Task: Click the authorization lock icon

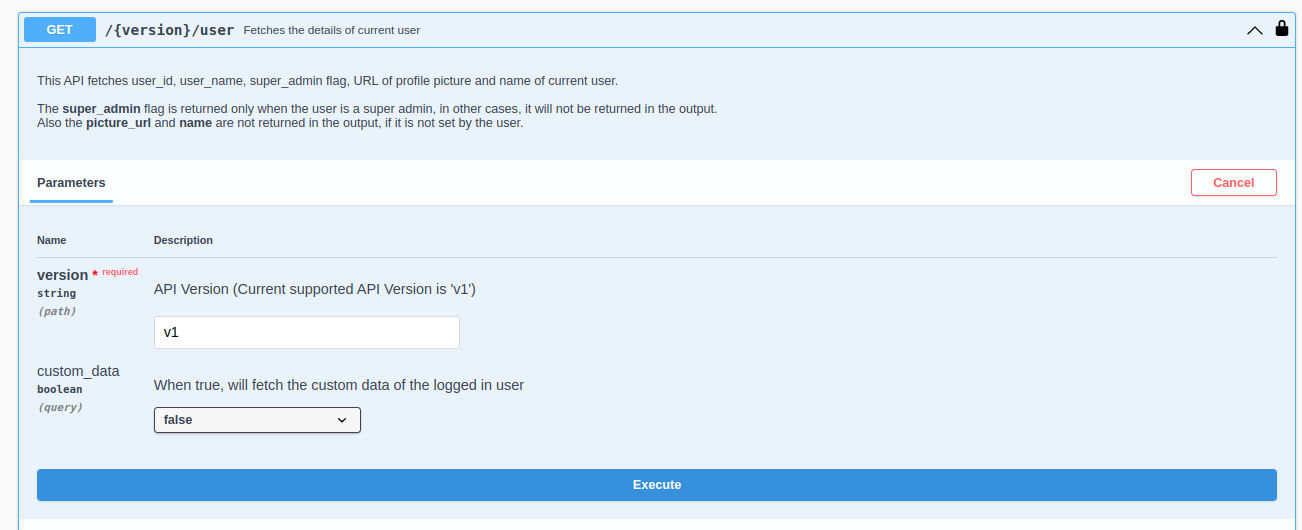Action: click(x=1282, y=29)
